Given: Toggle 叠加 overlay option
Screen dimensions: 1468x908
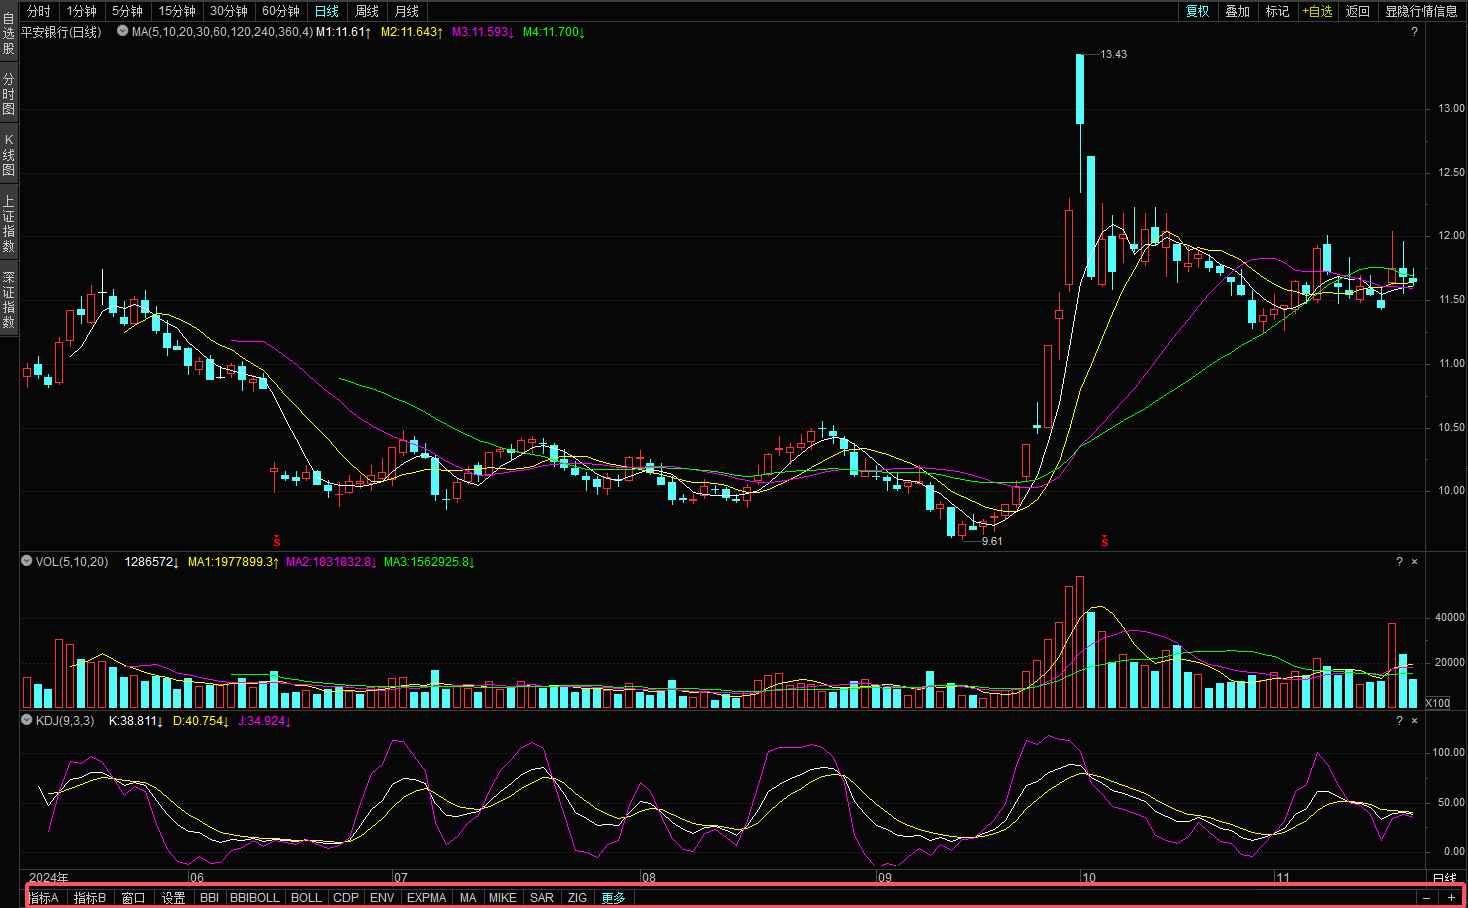Looking at the screenshot, I should point(1237,11).
